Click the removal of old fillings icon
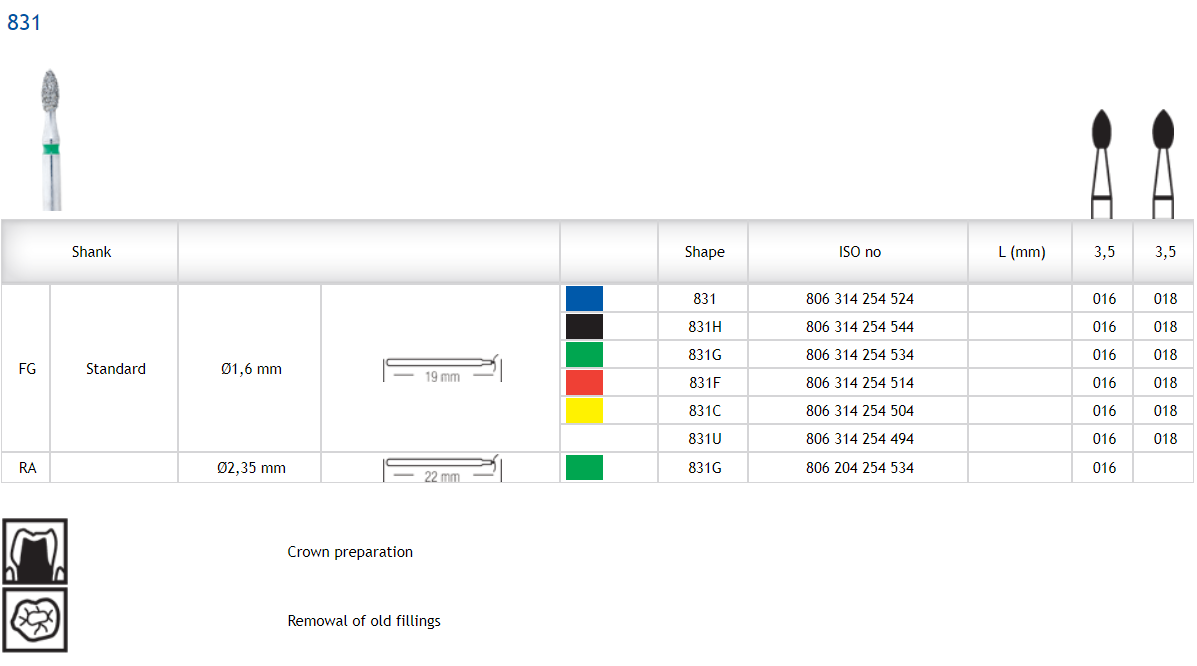The height and width of the screenshot is (666, 1197). (35, 620)
